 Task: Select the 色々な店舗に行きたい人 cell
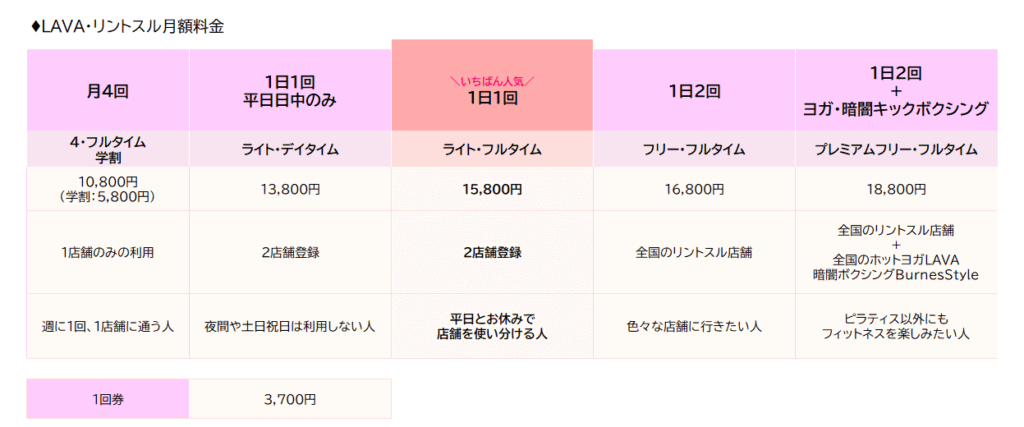click(x=694, y=326)
